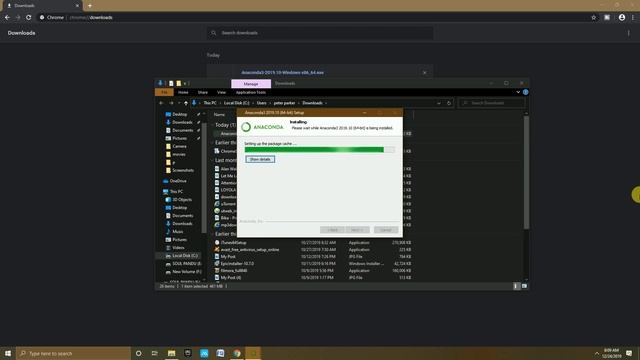The image size is (640, 360).
Task: Refresh the File Explorer folder view
Action: [449, 103]
